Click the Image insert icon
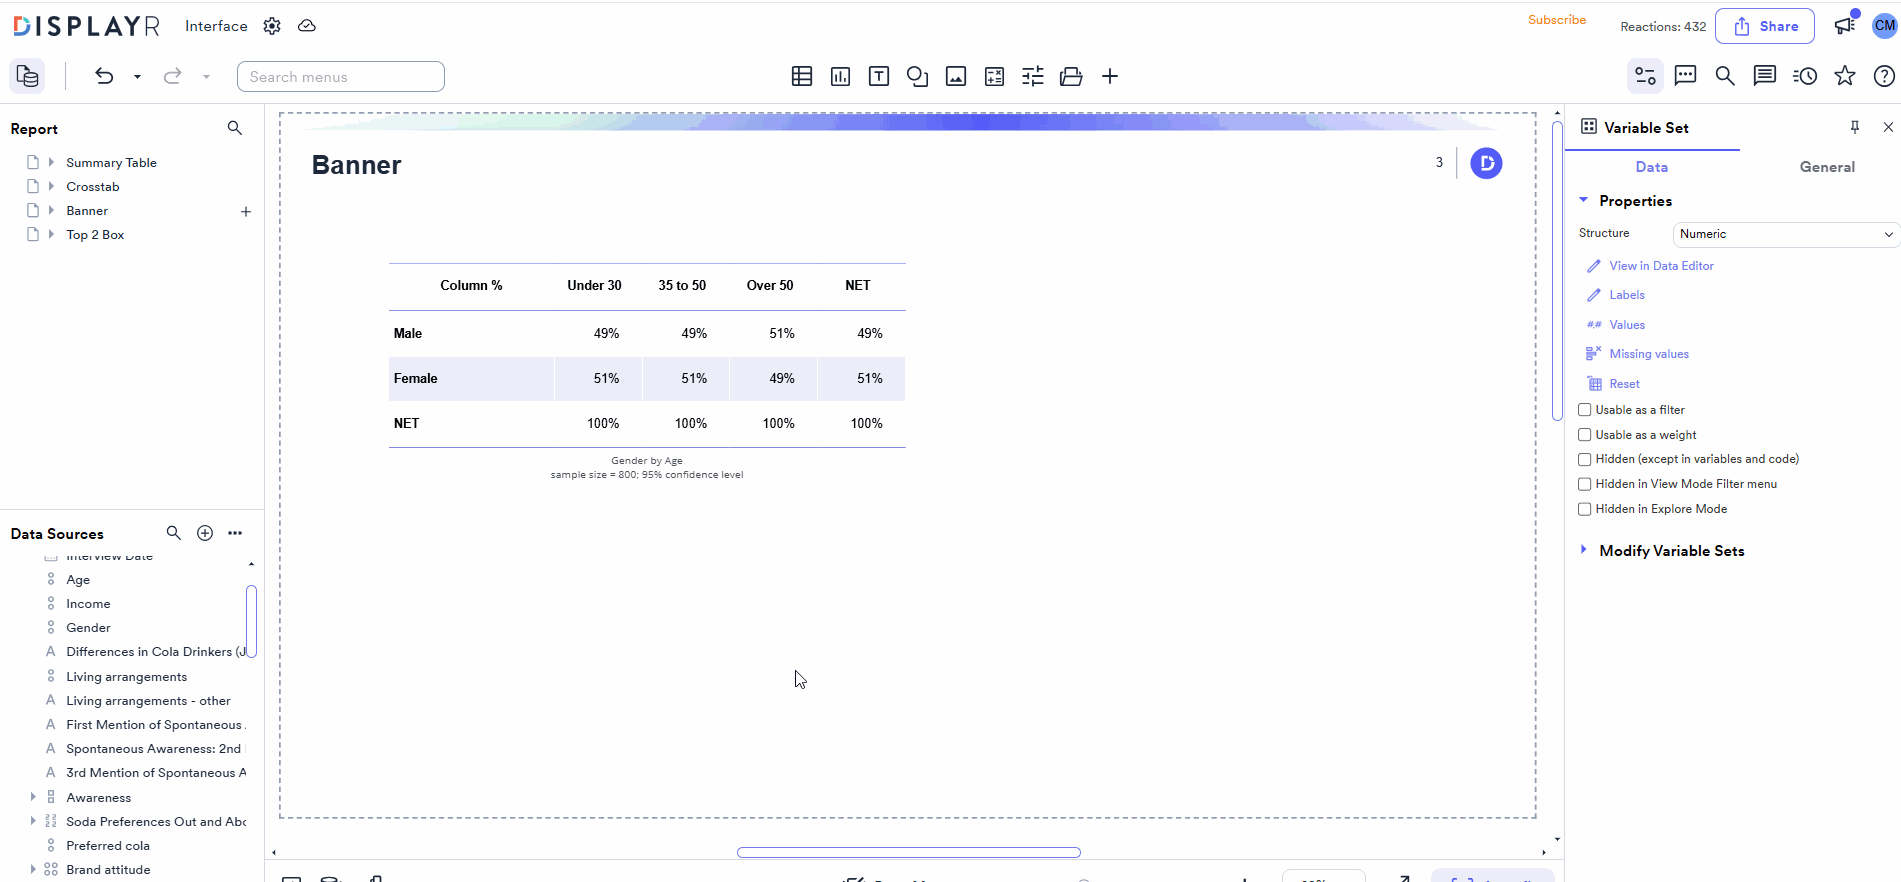Screen dimensions: 1901x882 pos(956,77)
